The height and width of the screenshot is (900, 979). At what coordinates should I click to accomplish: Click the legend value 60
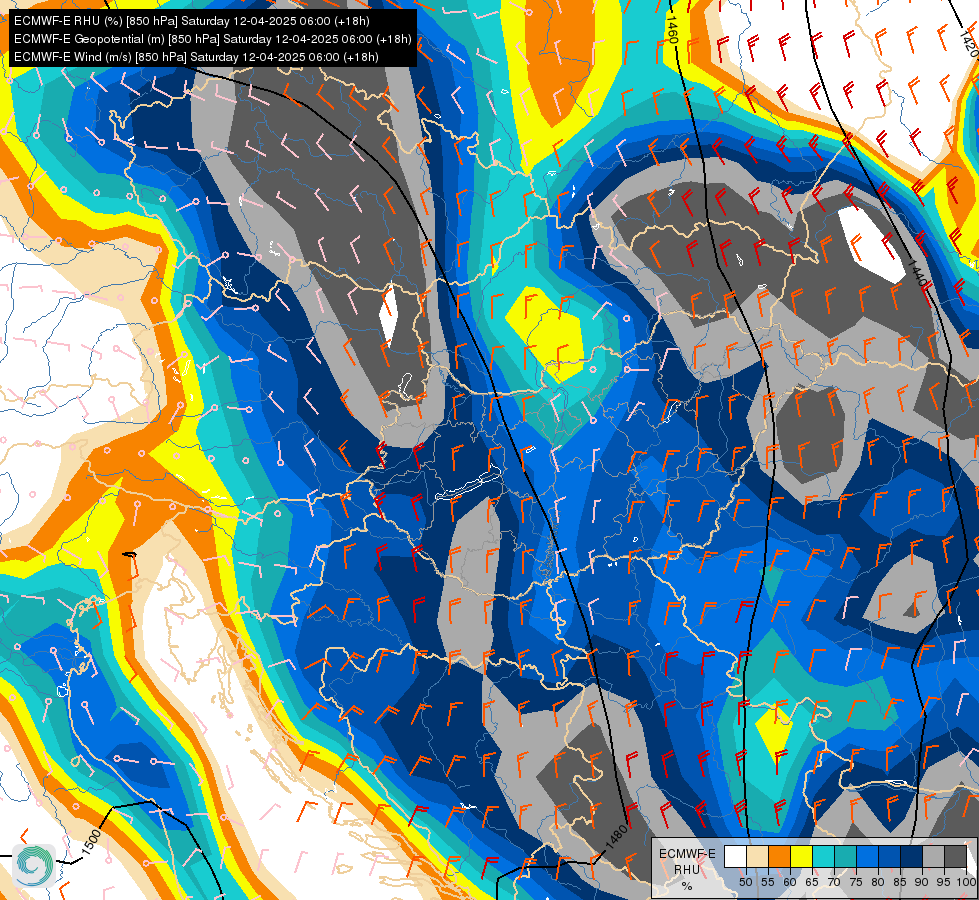coord(790,882)
